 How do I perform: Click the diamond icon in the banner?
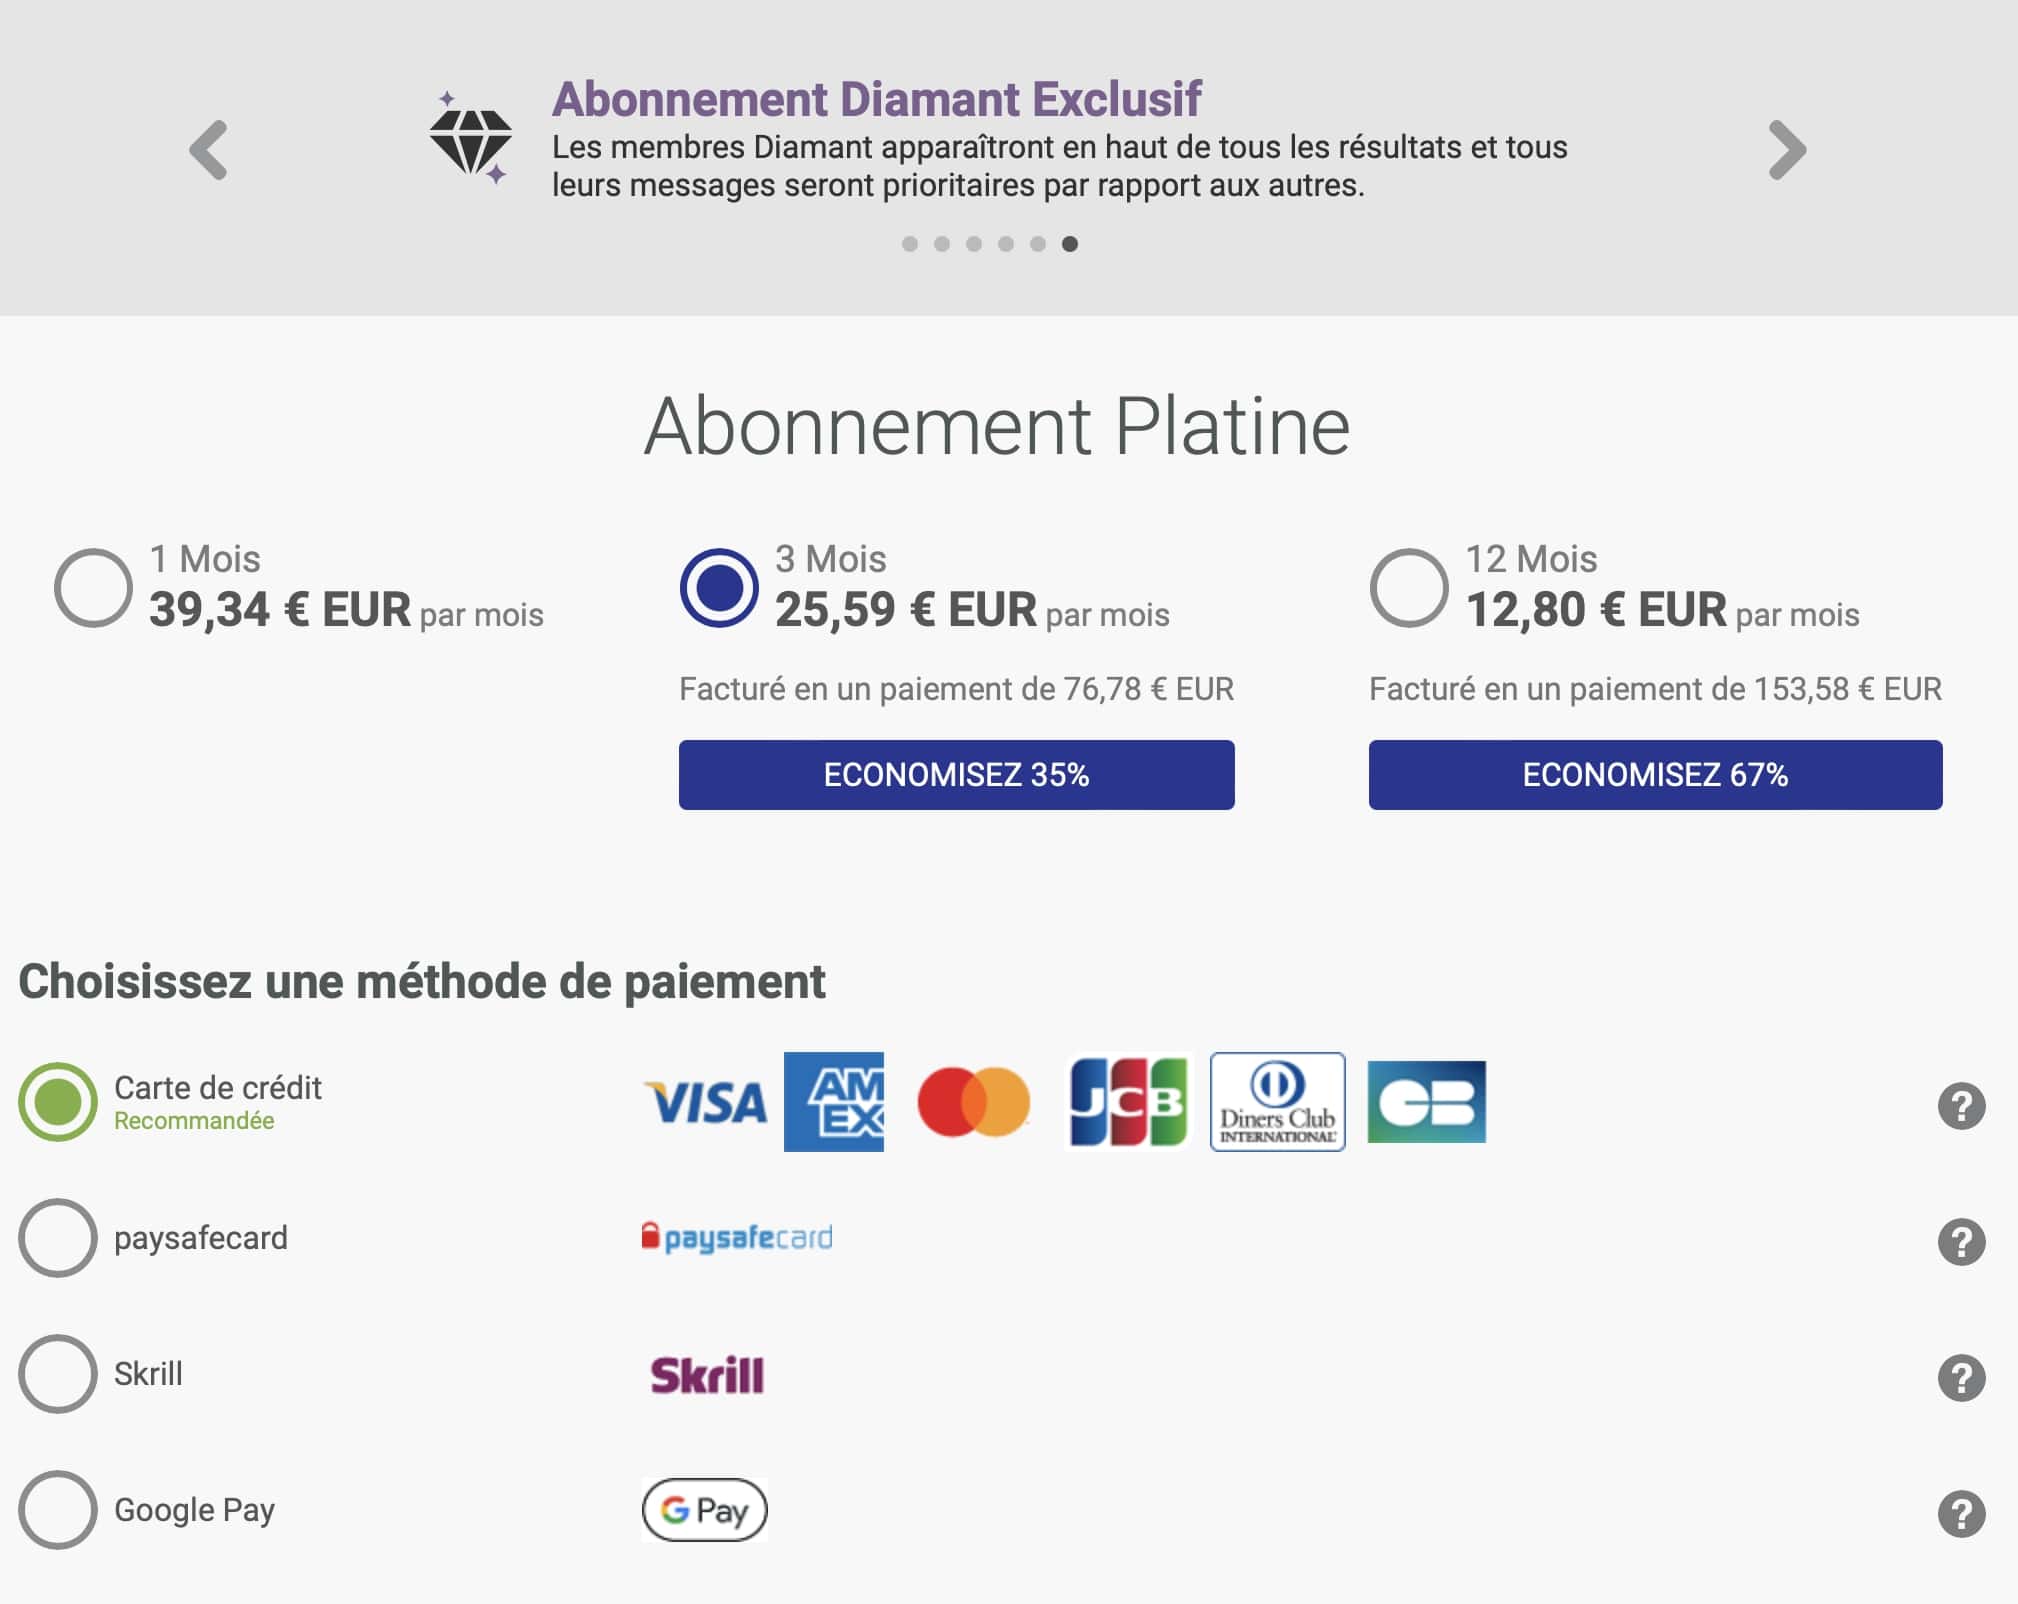point(471,140)
